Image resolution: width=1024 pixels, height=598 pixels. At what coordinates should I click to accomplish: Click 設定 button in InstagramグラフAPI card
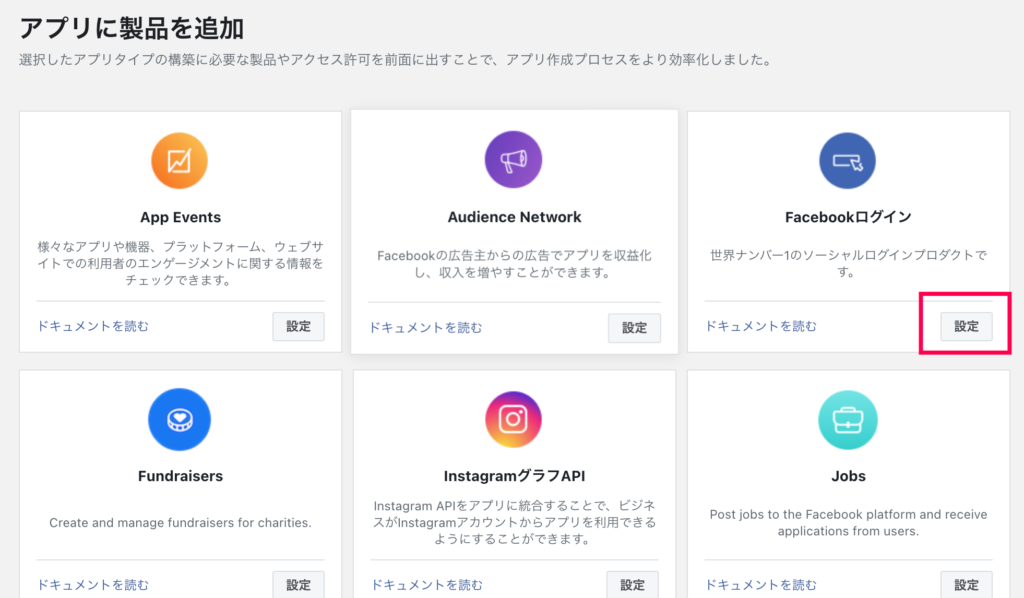632,584
